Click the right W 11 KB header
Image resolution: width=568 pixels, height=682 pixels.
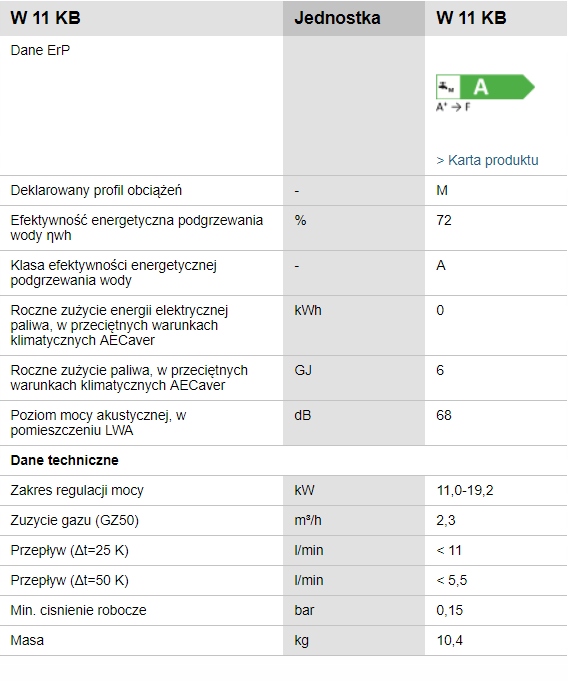tap(471, 18)
